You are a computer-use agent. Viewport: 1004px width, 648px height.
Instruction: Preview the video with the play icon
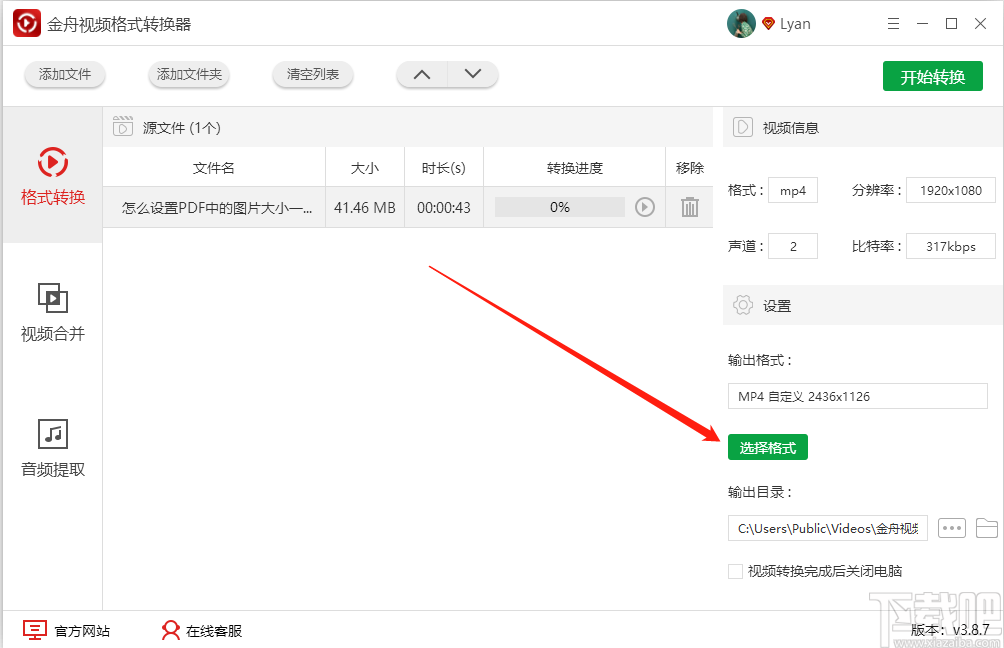tap(645, 207)
